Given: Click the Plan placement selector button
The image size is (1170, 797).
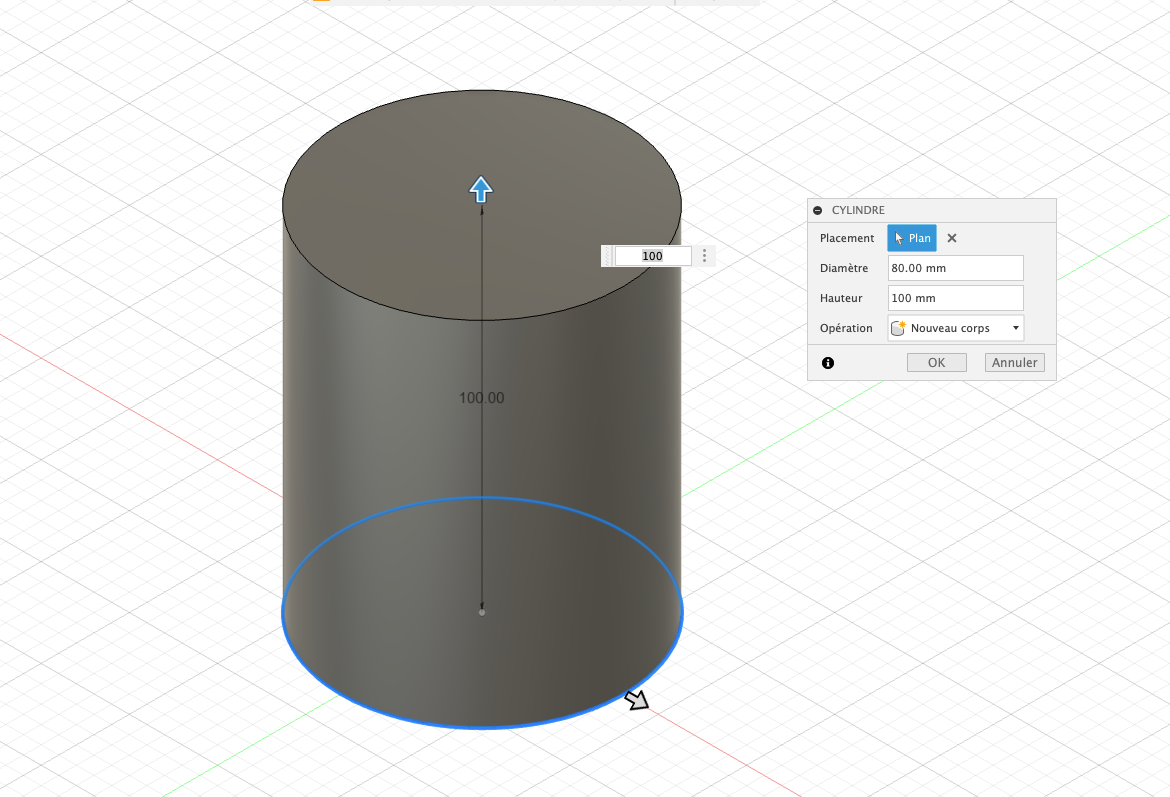Looking at the screenshot, I should pos(912,238).
